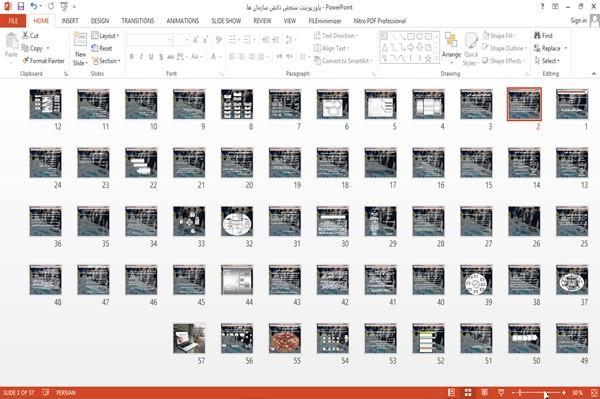Switch to Normal view in status bar
Viewport: 600px width, 399px height.
pos(451,392)
